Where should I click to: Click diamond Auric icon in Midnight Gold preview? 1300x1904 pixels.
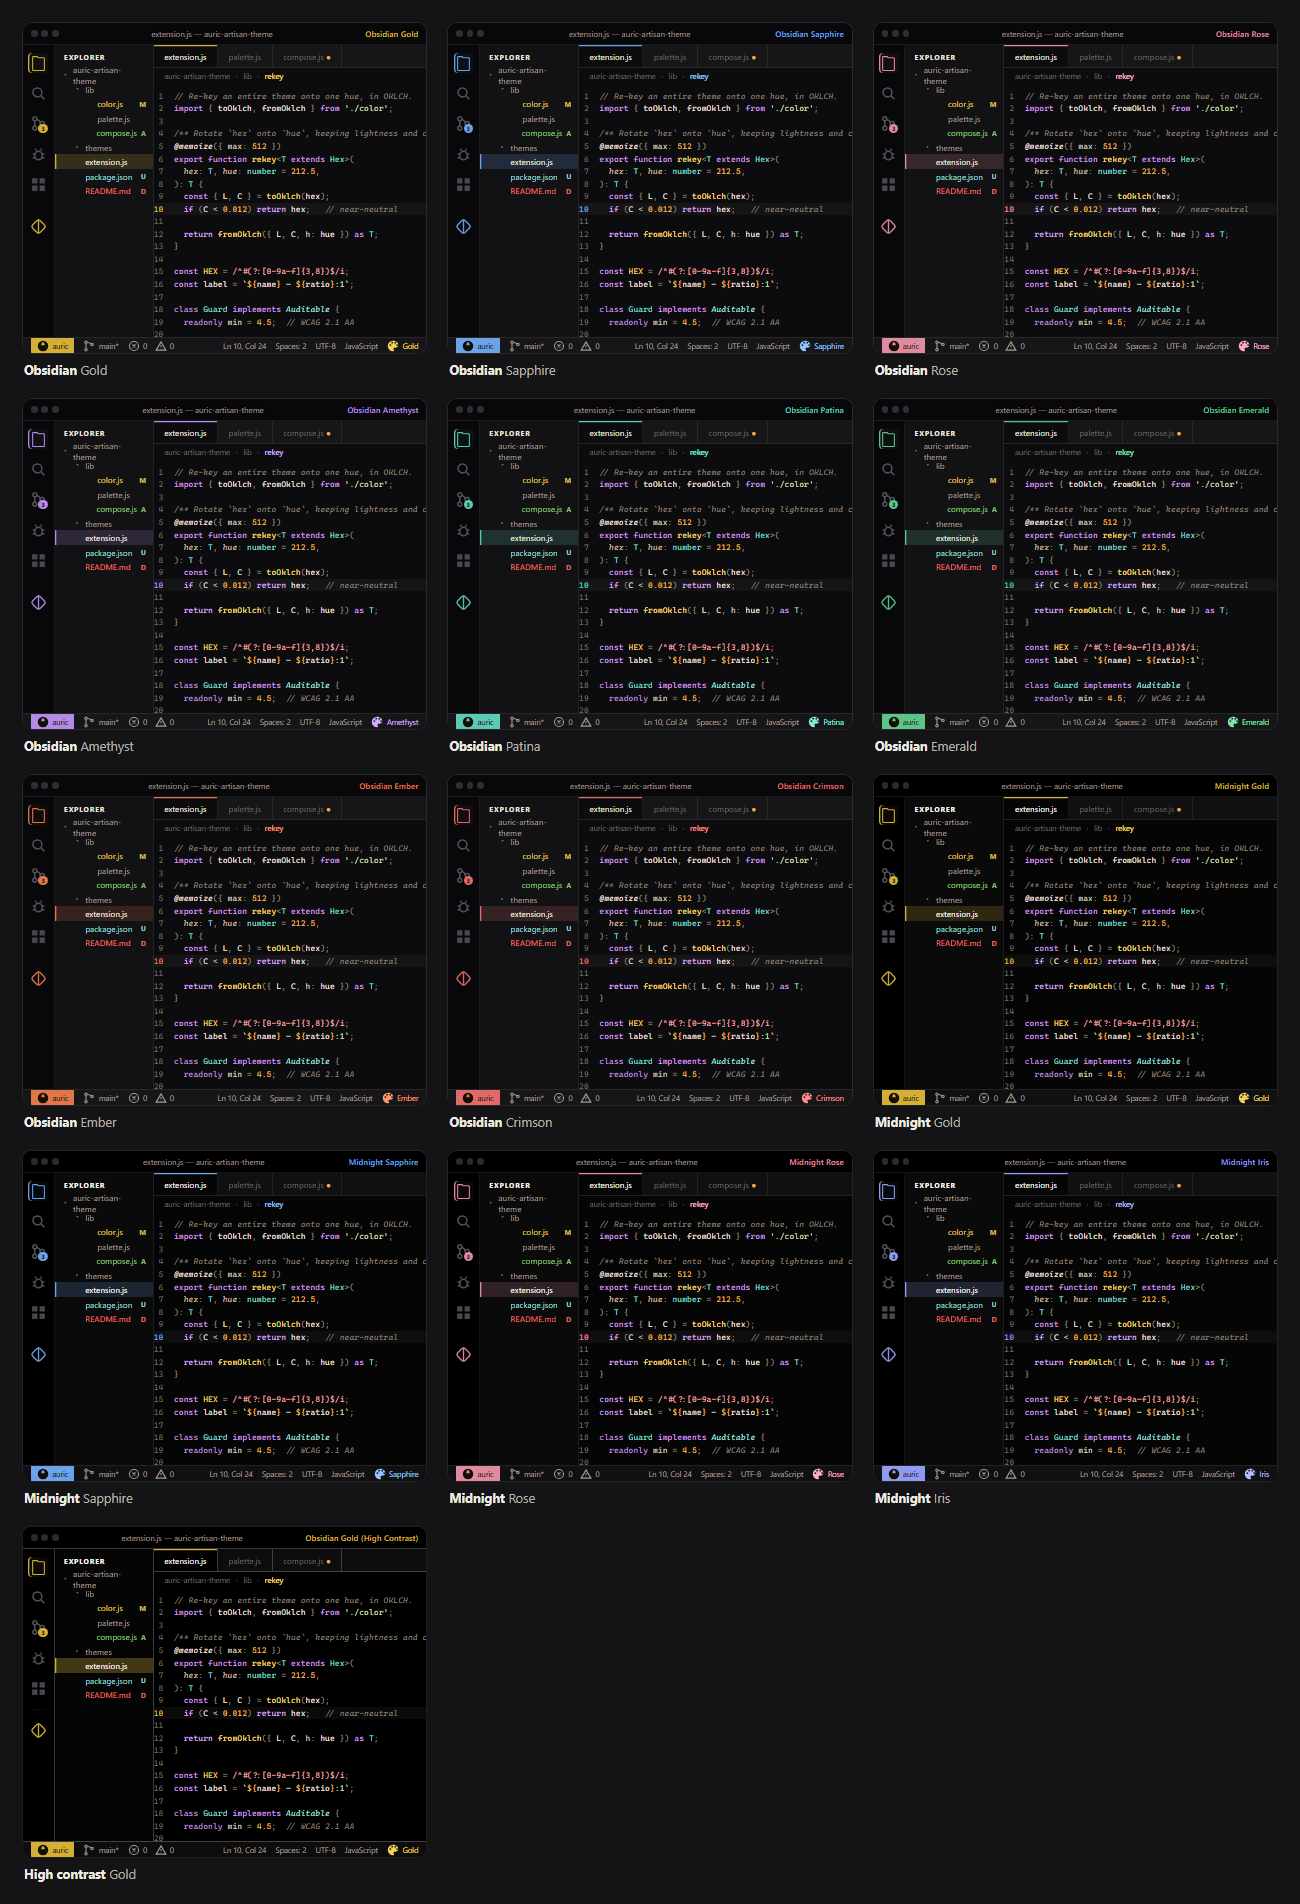[889, 979]
